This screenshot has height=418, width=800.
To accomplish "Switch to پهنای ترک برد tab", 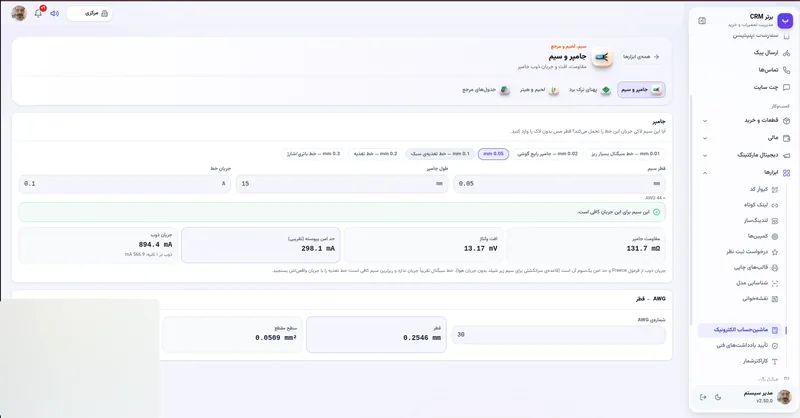I will [590, 90].
